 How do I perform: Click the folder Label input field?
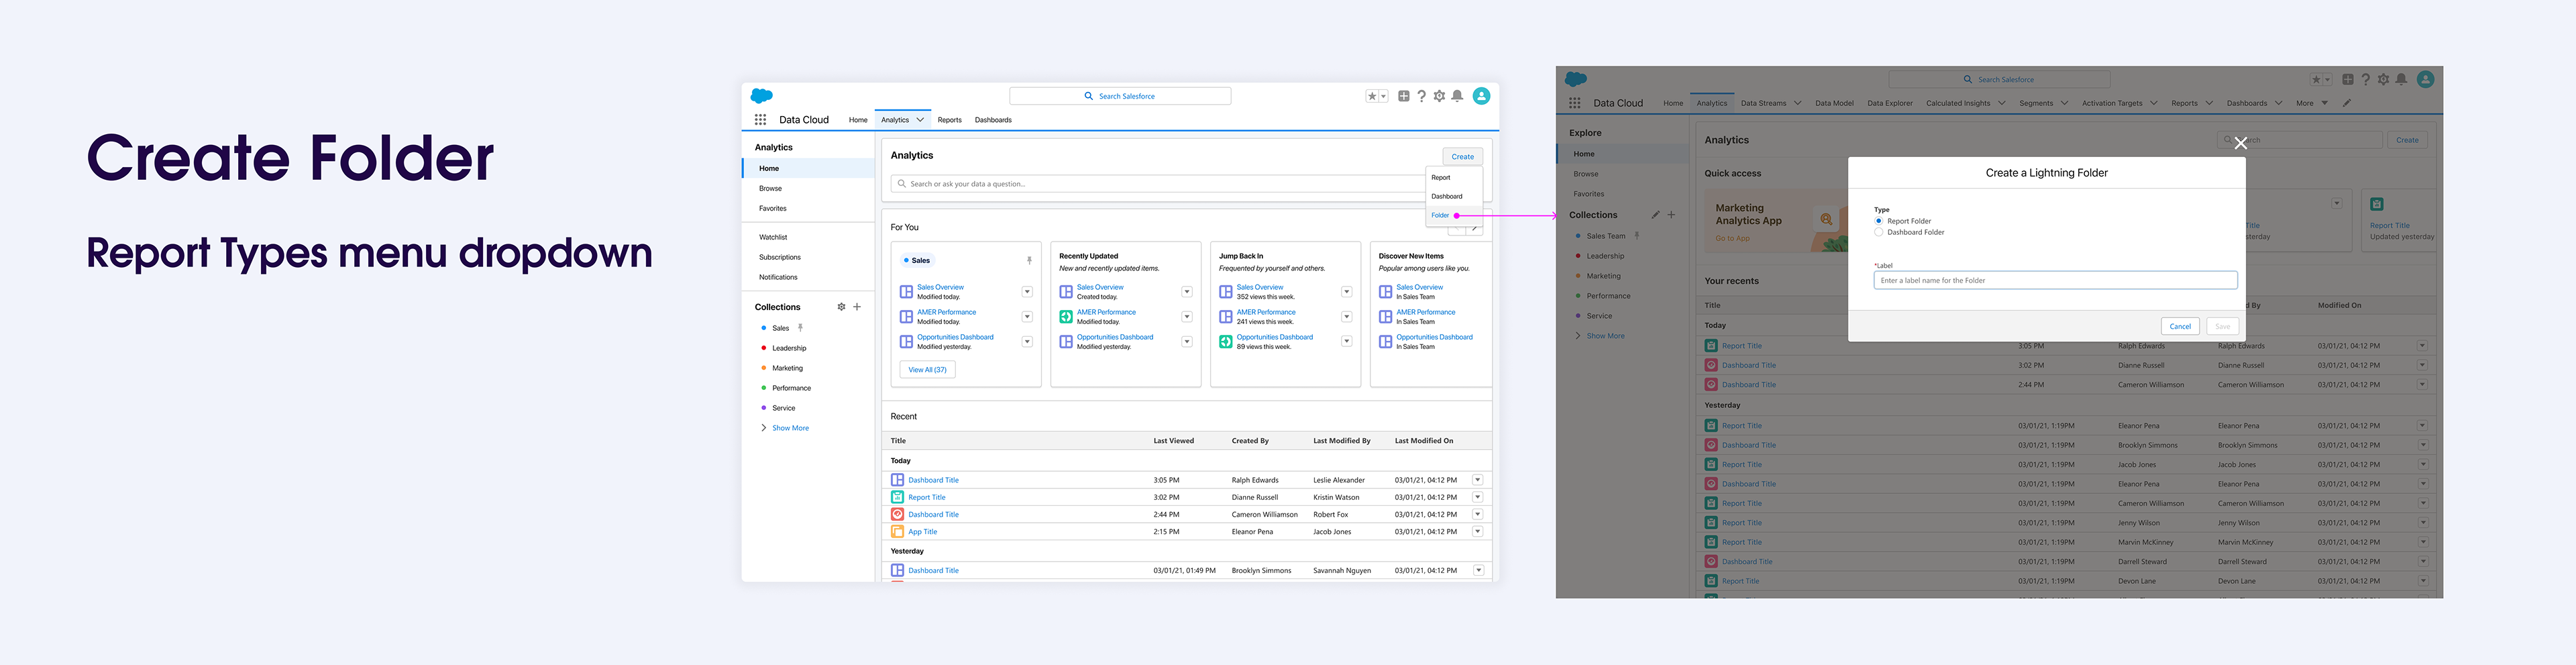pos(2055,280)
